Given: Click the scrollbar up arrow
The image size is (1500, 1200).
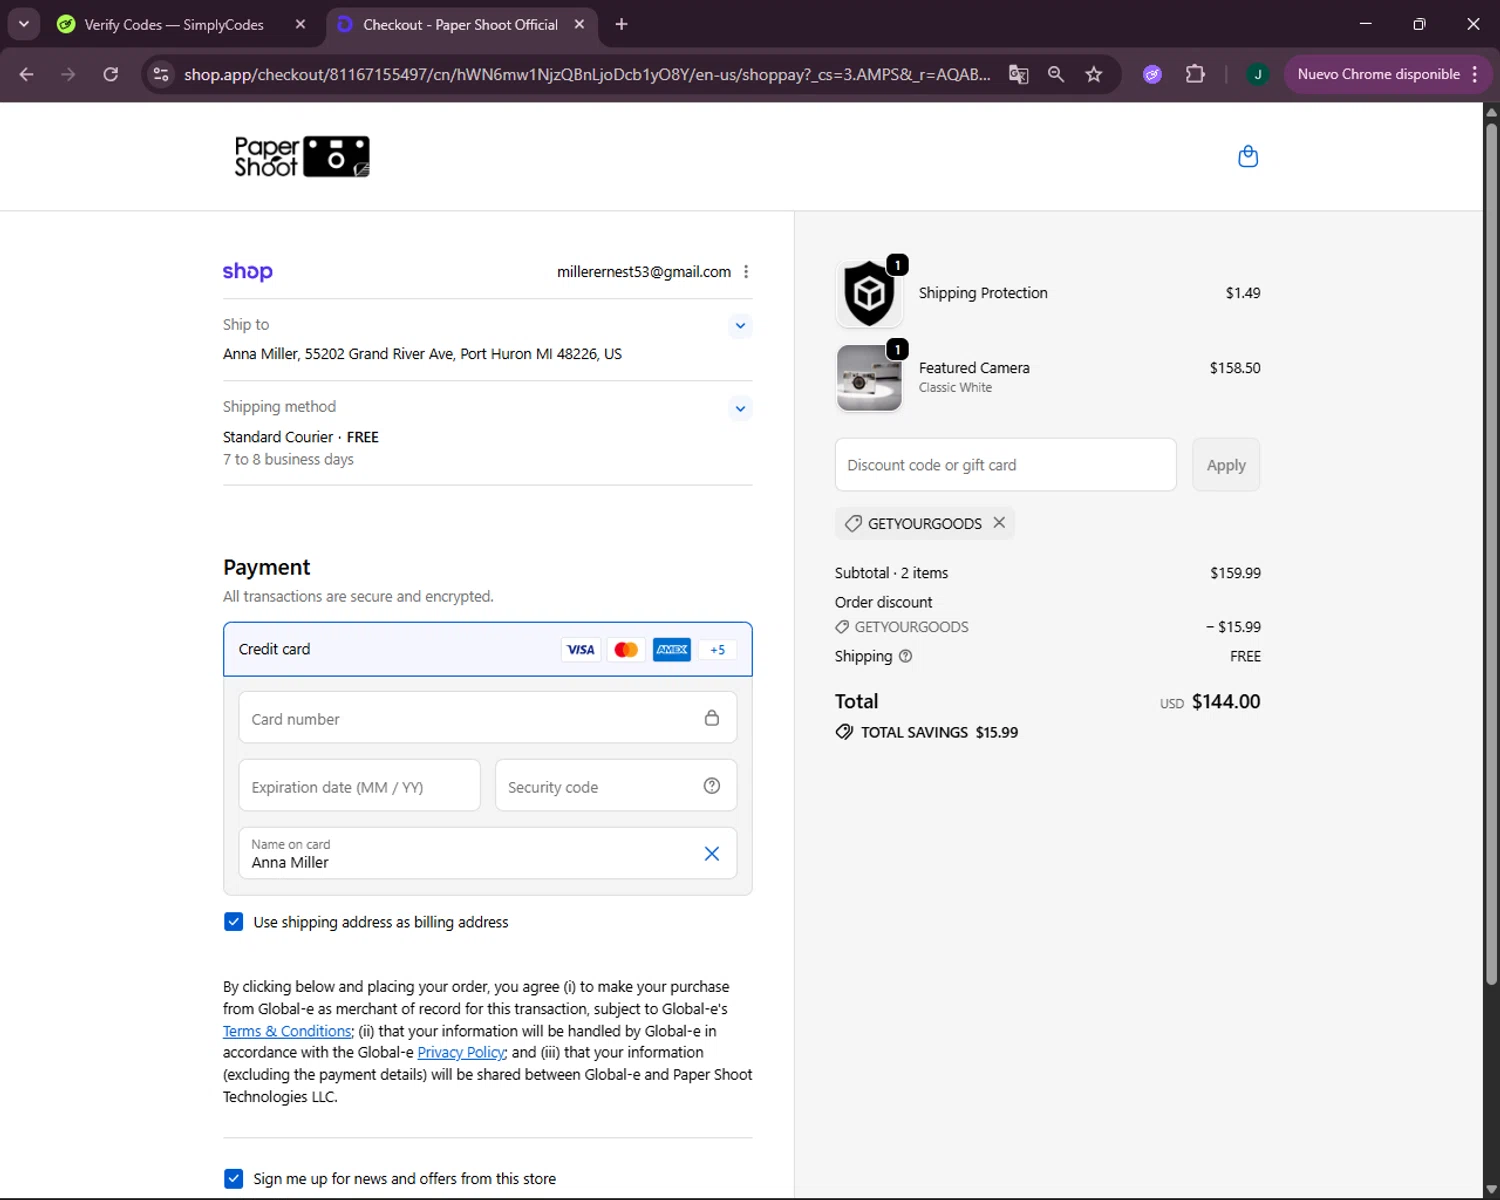Looking at the screenshot, I should click(x=1491, y=111).
